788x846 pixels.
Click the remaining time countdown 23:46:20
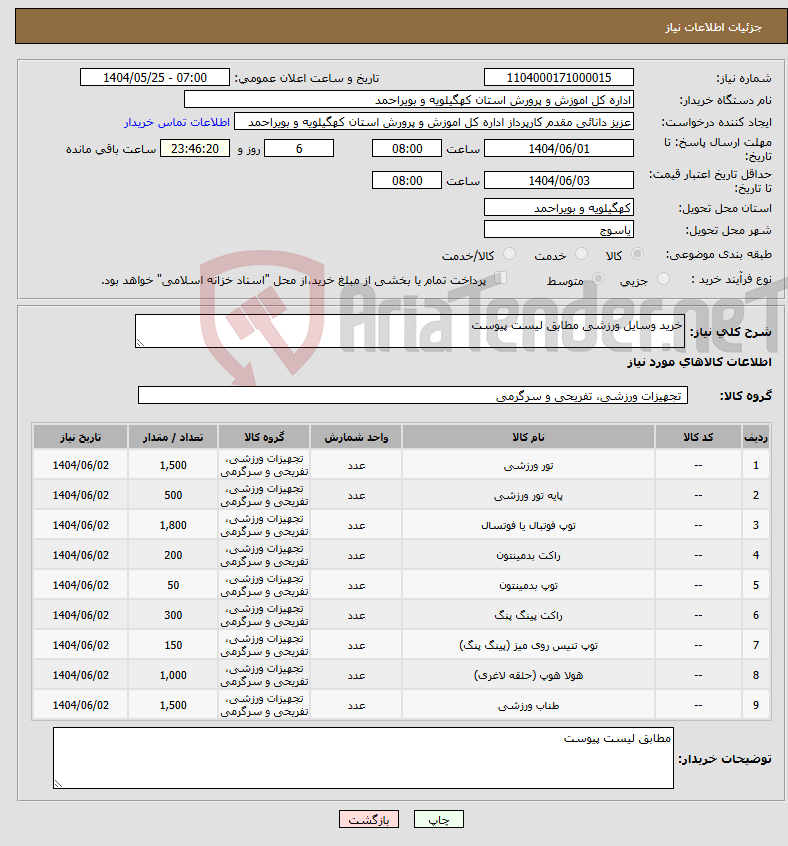[x=195, y=148]
